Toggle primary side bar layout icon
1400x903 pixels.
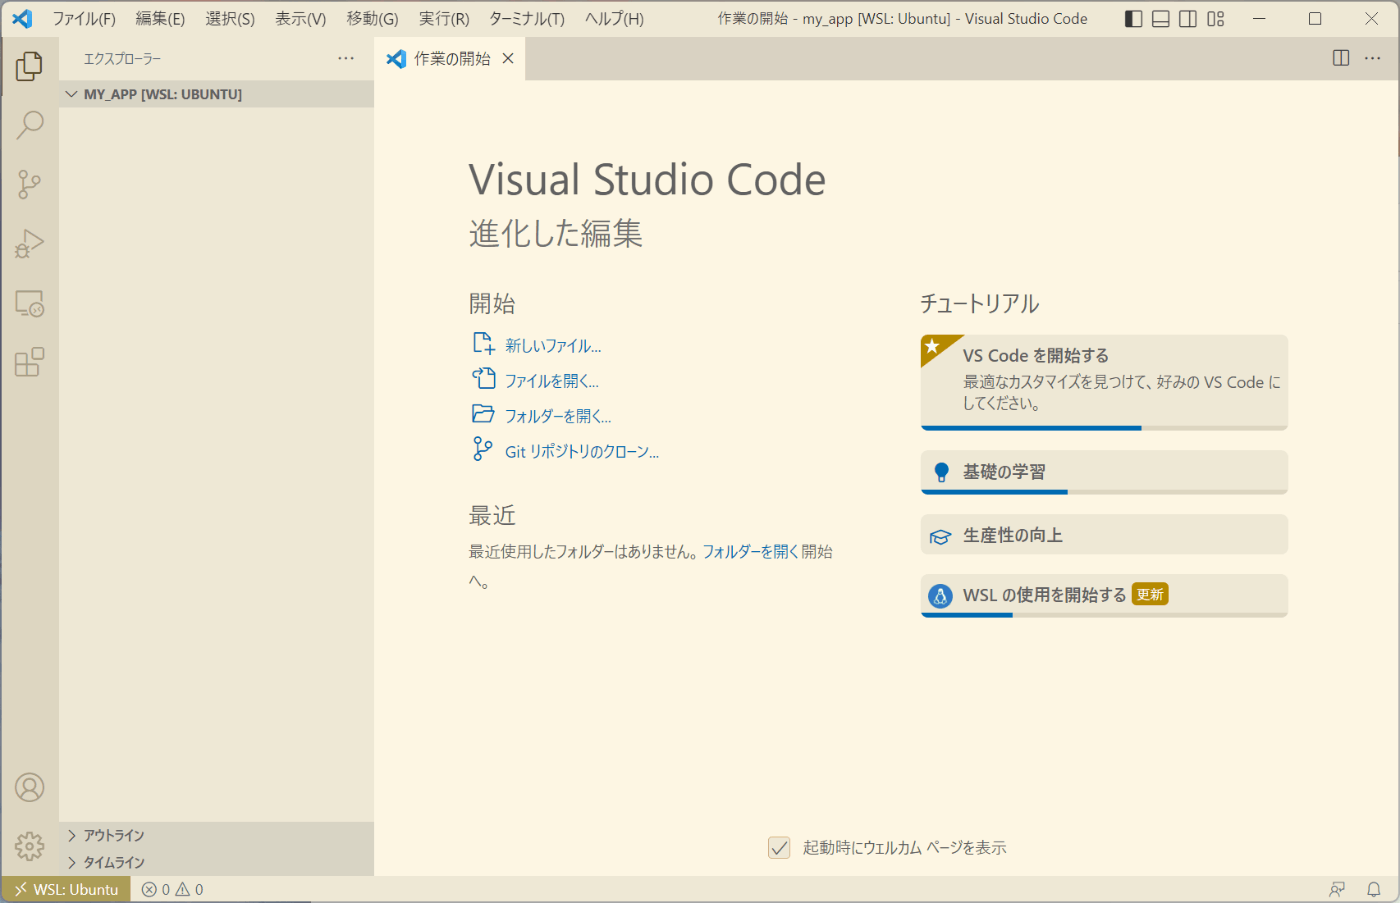[x=1133, y=19]
